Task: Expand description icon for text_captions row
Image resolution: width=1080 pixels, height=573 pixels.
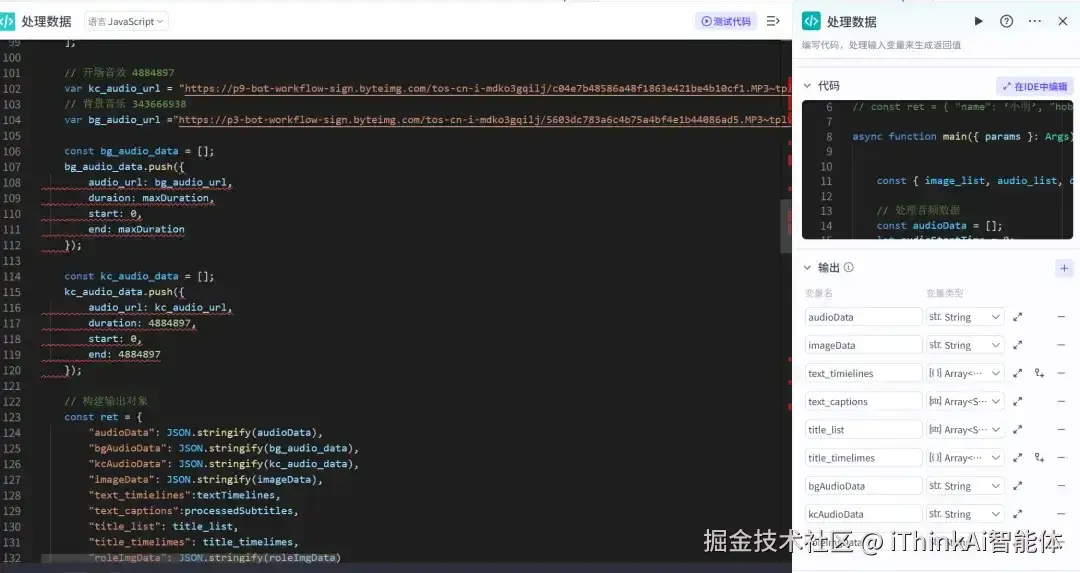Action: [x=1017, y=402]
